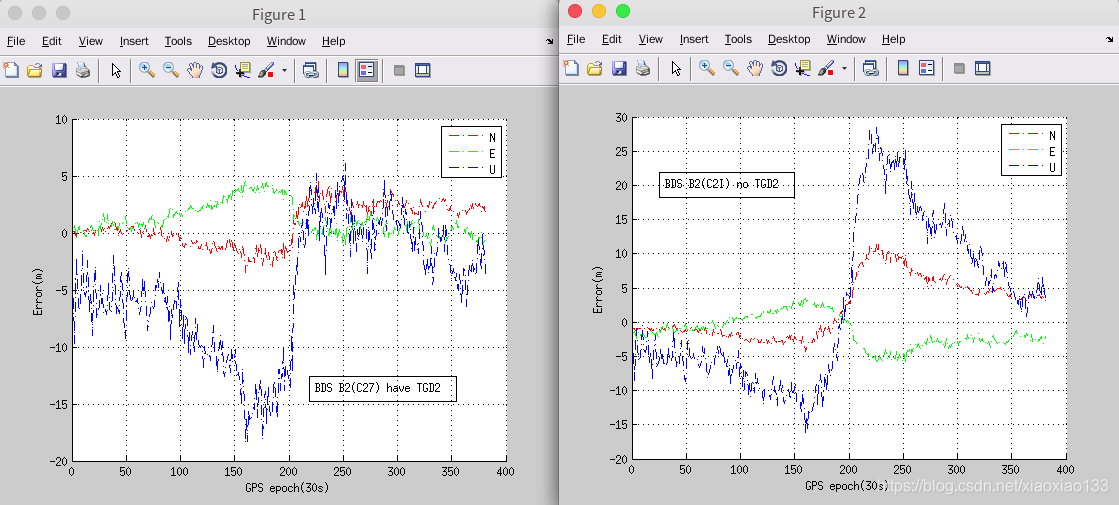Print Figure 1 using the printer icon
This screenshot has height=505, width=1119.
(83, 69)
